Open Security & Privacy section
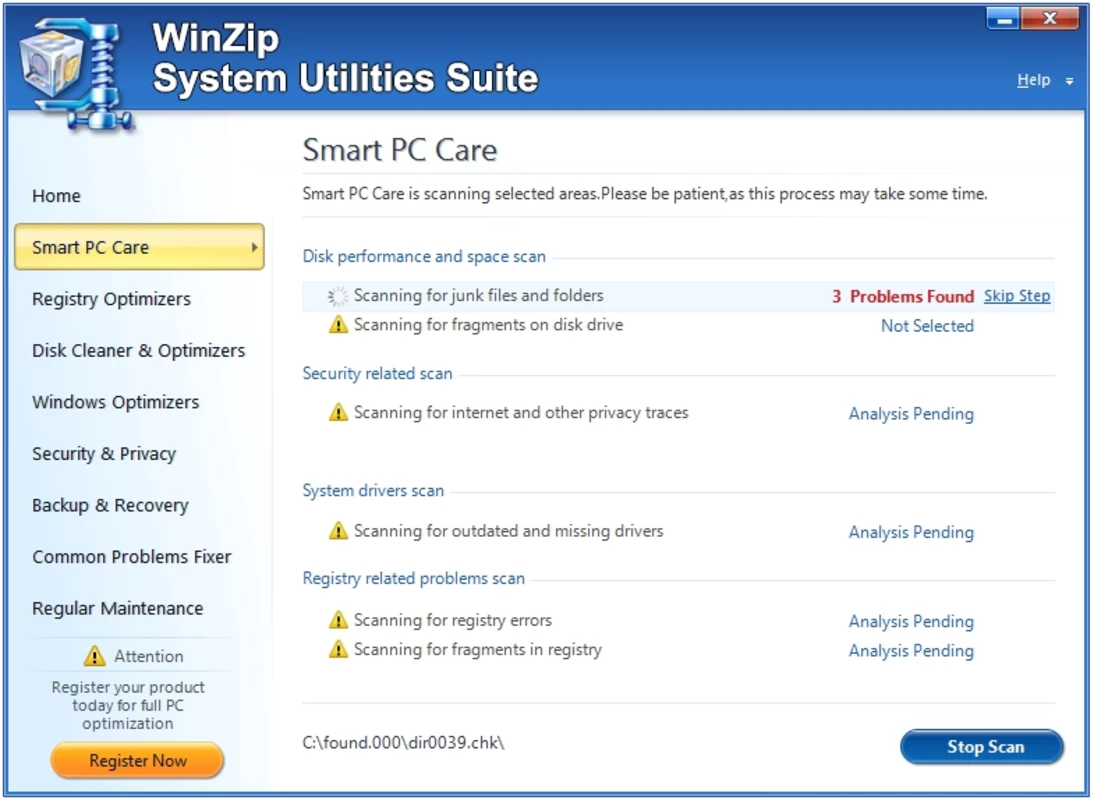Screen dimensions: 1094x800 [104, 454]
